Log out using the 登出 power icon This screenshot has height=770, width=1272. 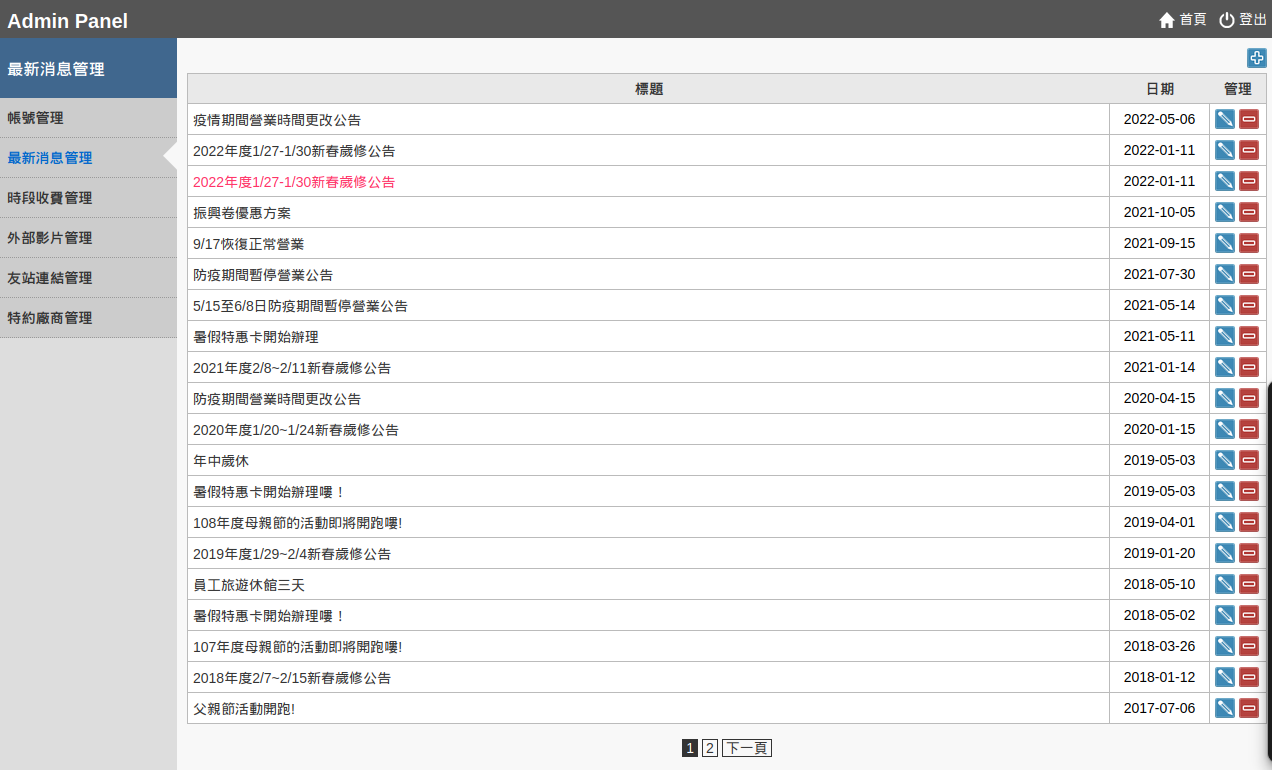click(x=1243, y=20)
